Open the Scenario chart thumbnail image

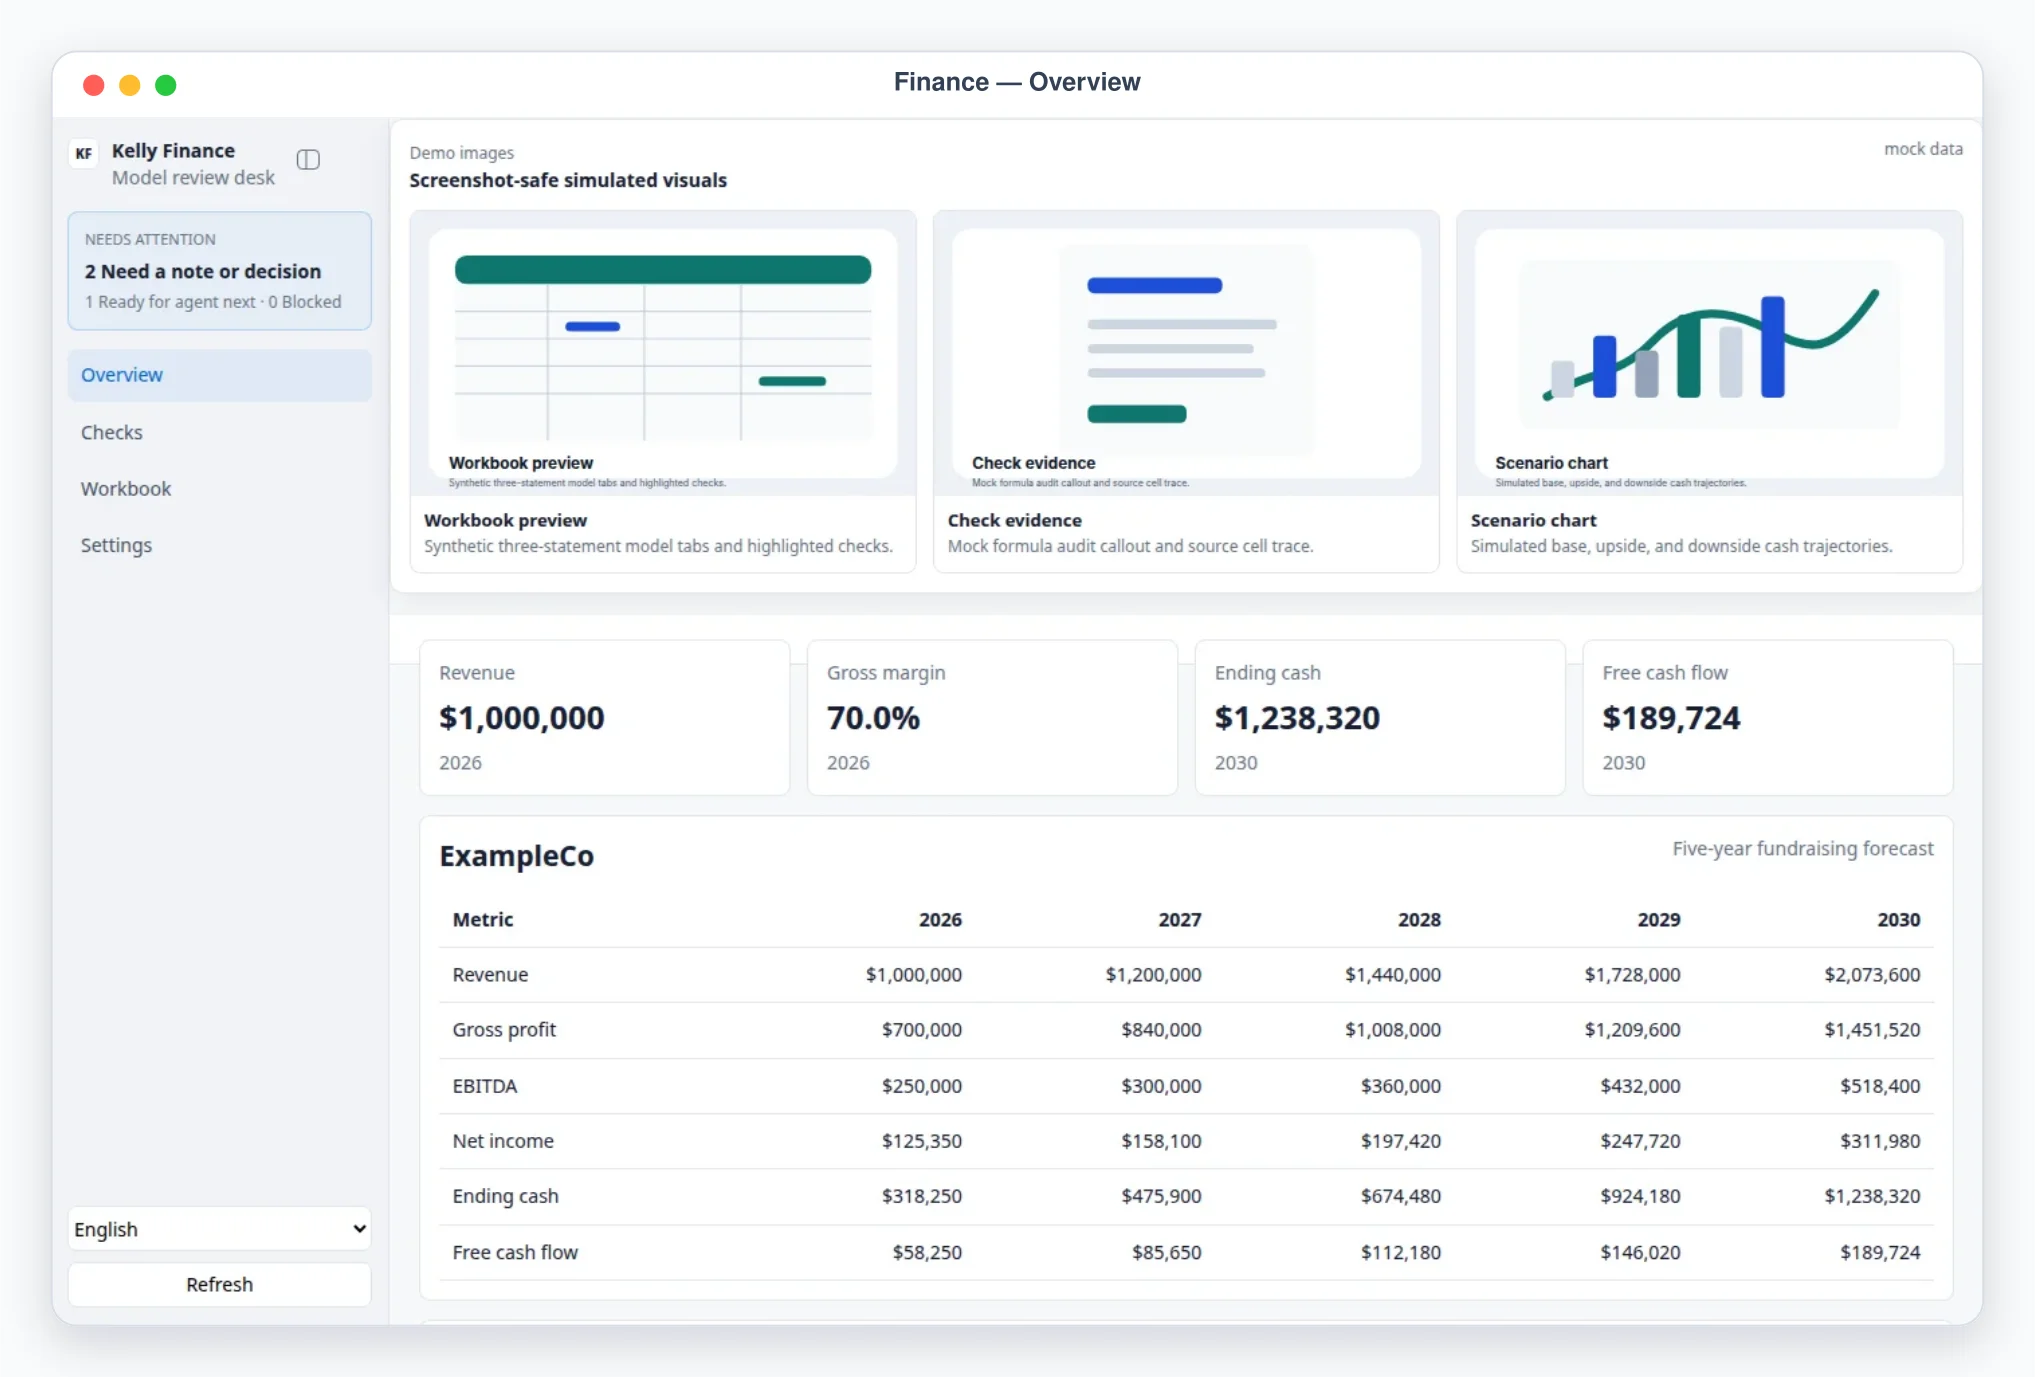pos(1710,353)
